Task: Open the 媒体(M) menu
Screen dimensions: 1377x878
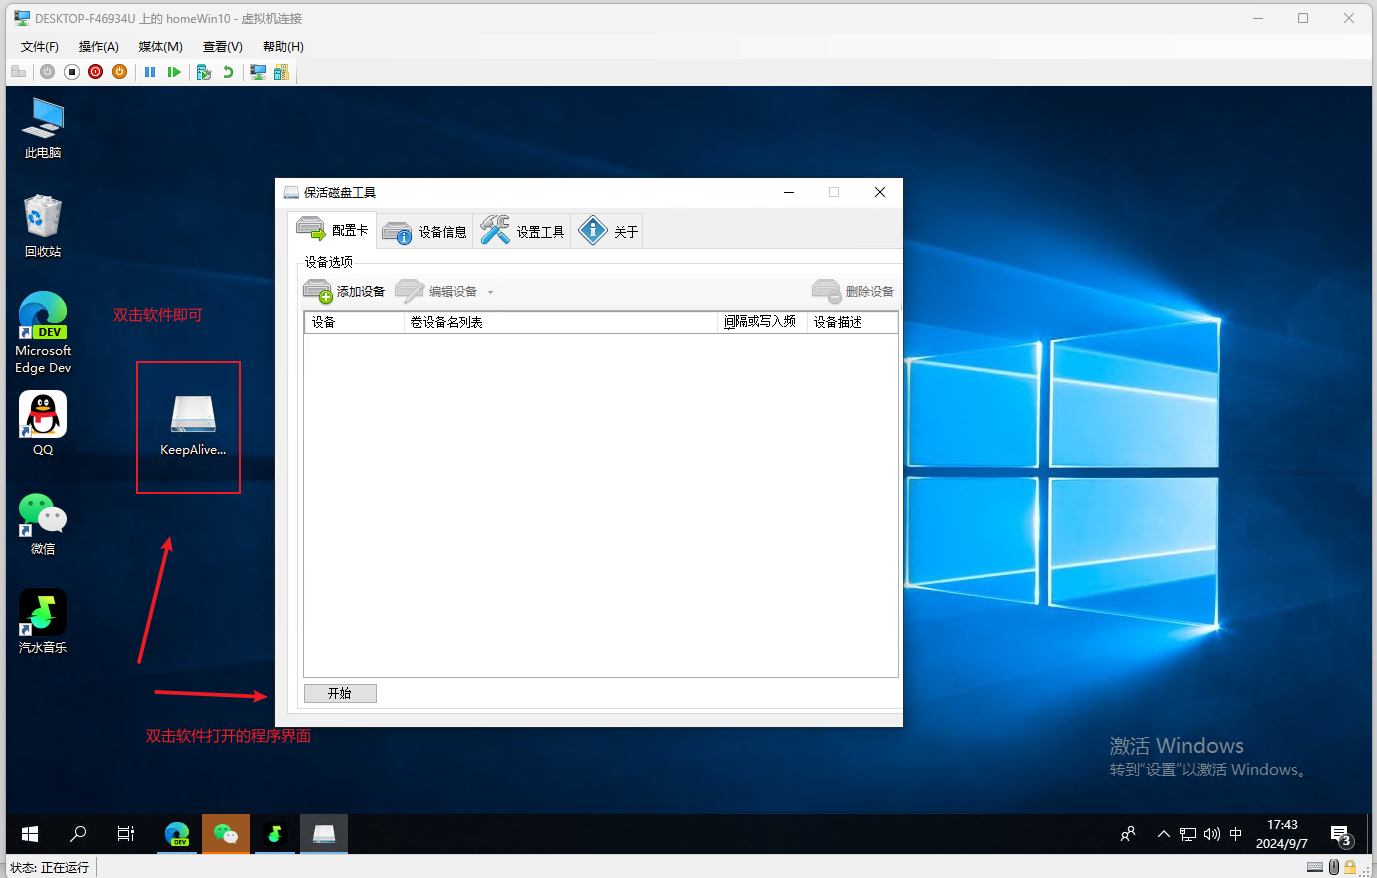Action: tap(160, 47)
